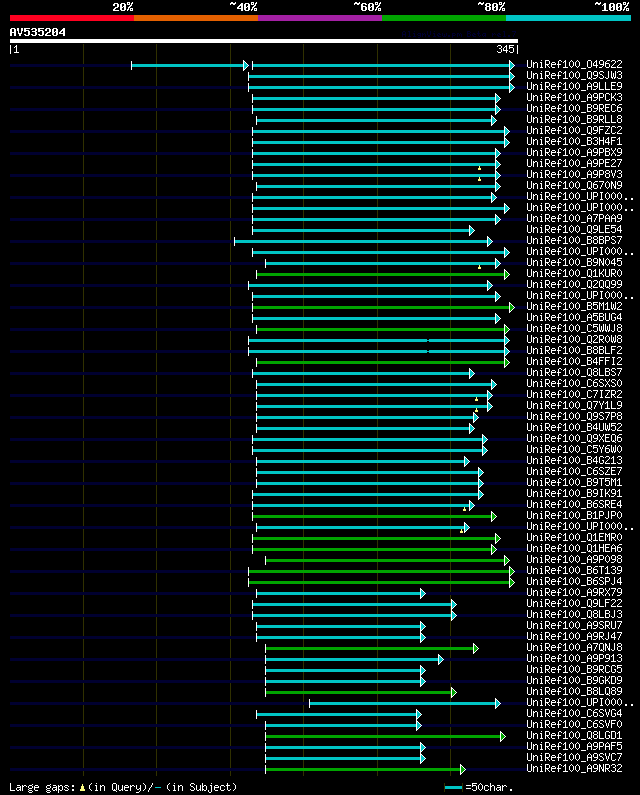Click label UniRef100_Q8LGD1
Image resolution: width=640 pixels, height=795 pixels.
574,735
